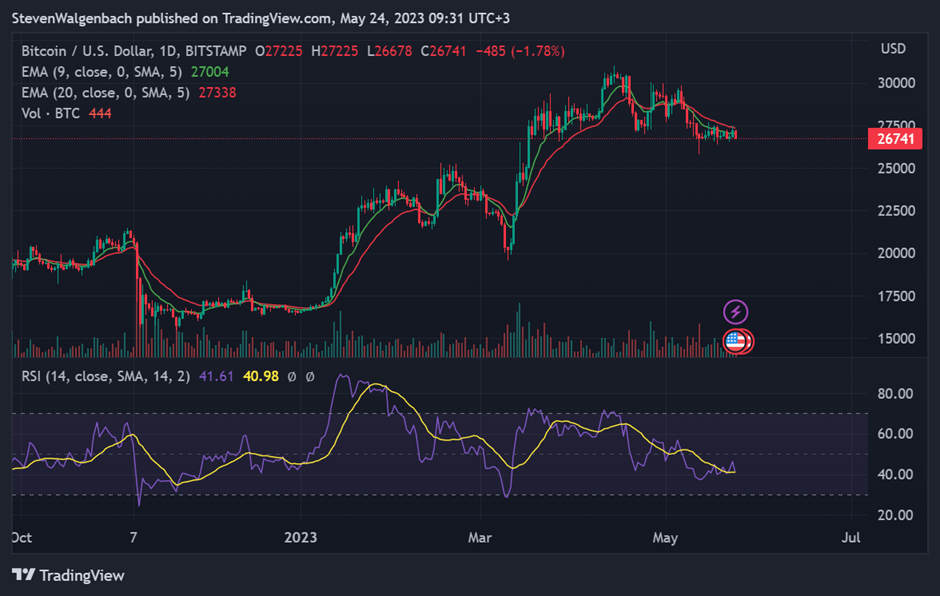940x596 pixels.
Task: Click the purple lightning bolt event icon
Action: pos(736,311)
